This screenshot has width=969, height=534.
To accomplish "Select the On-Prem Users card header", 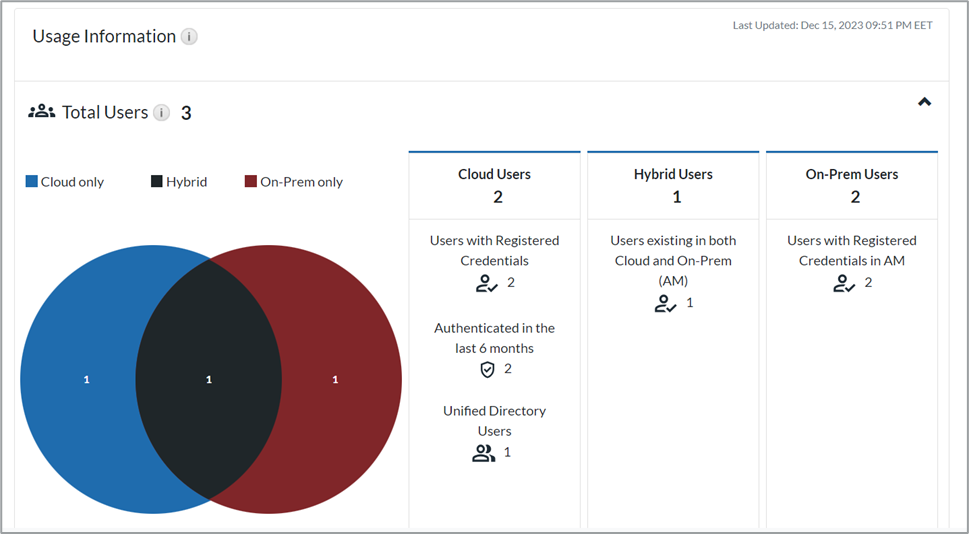I will [x=852, y=185].
